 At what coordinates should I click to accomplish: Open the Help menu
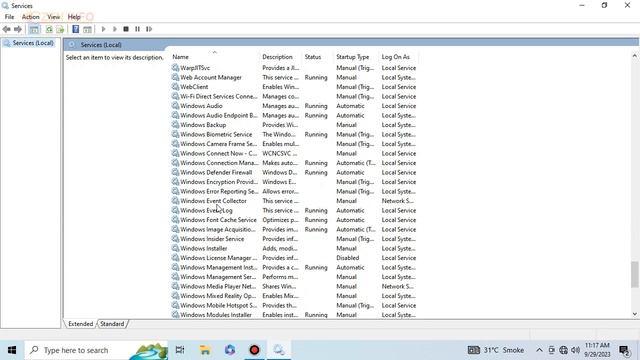point(74,17)
